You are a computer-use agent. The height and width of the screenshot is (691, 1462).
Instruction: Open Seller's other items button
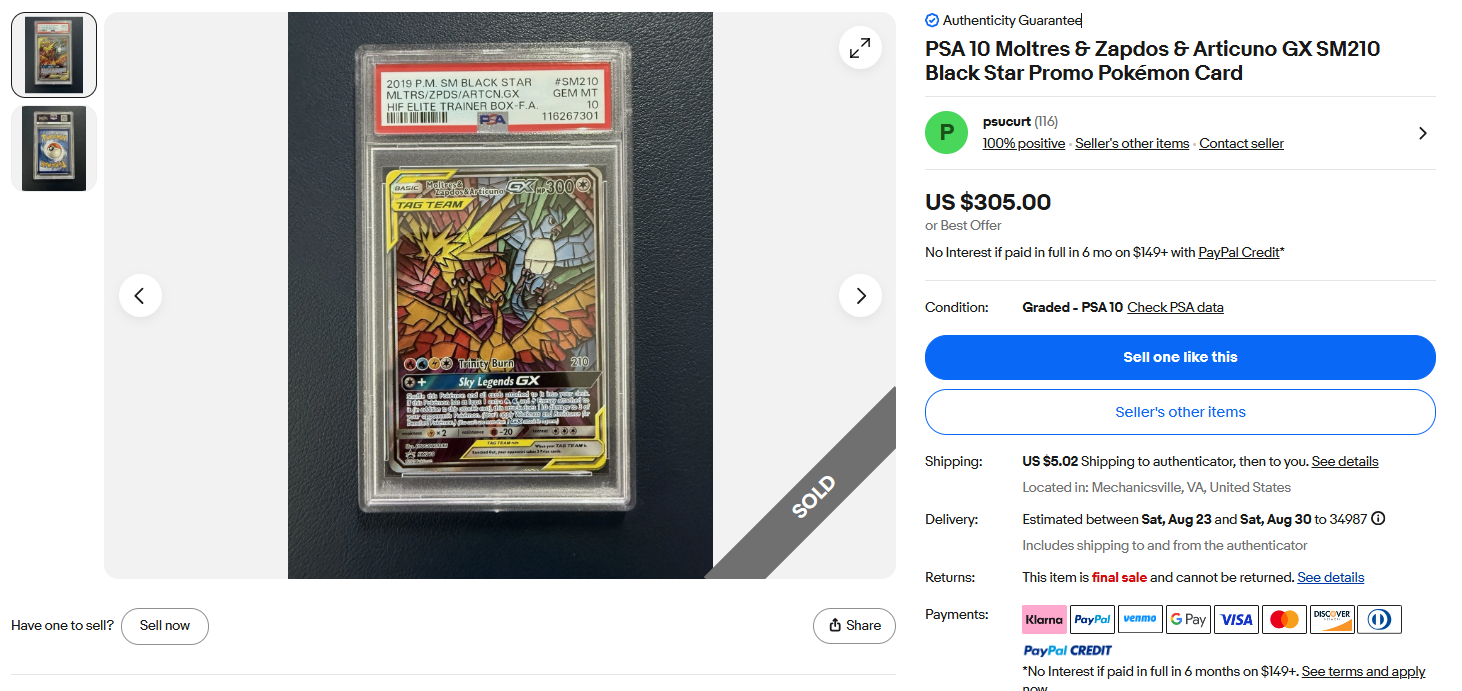(x=1180, y=412)
